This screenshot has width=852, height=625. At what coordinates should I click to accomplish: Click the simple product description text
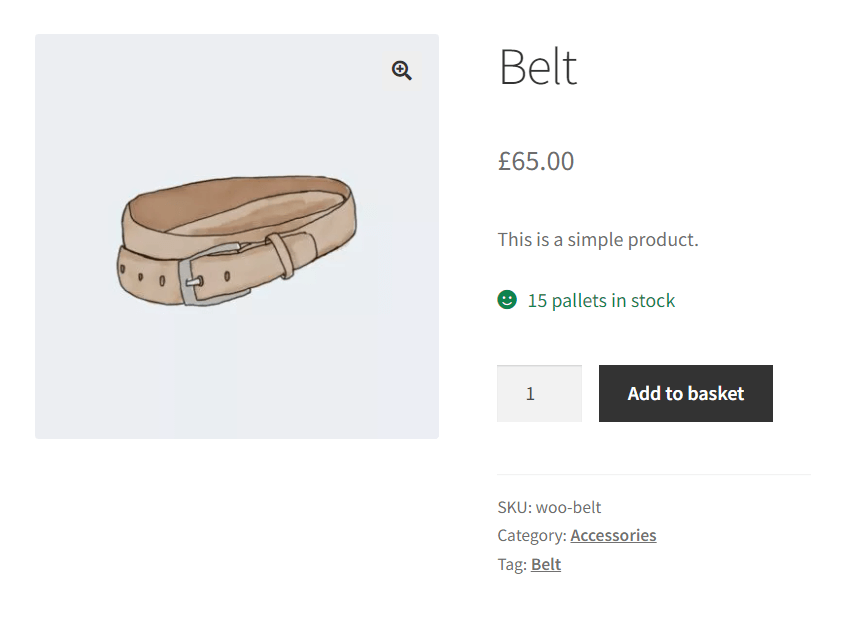[x=598, y=239]
